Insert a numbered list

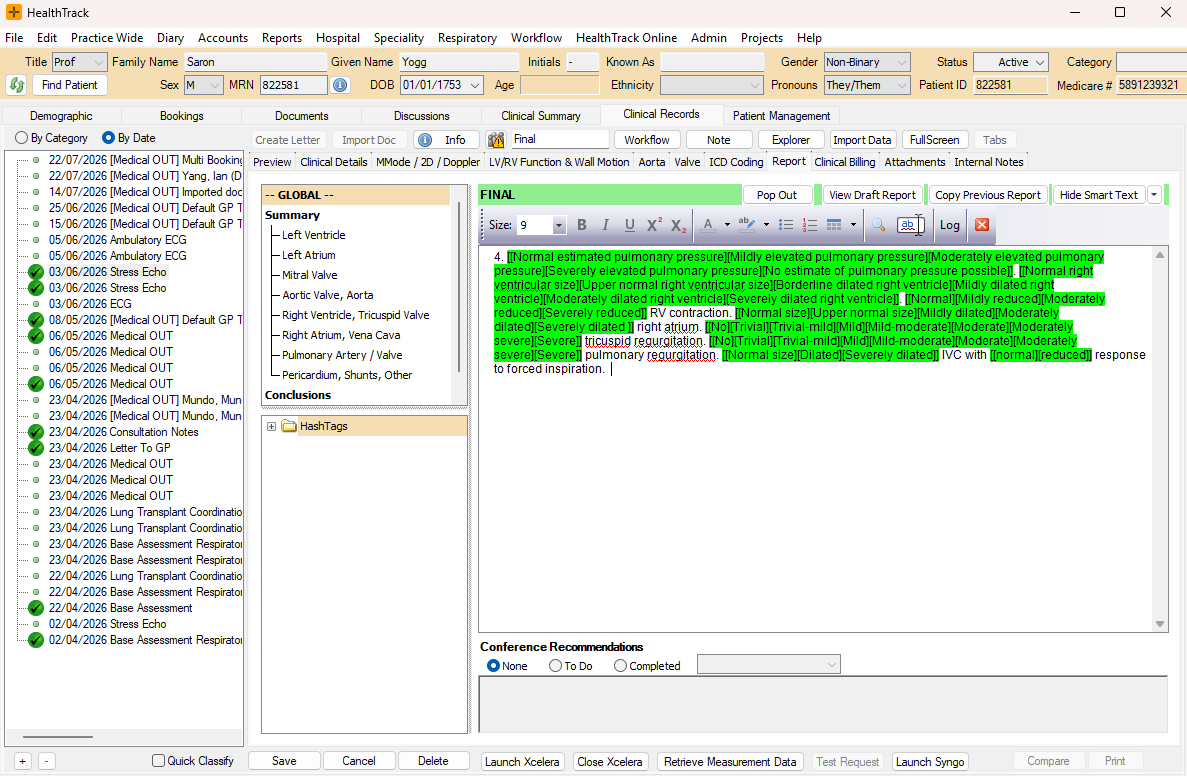pyautogui.click(x=809, y=225)
